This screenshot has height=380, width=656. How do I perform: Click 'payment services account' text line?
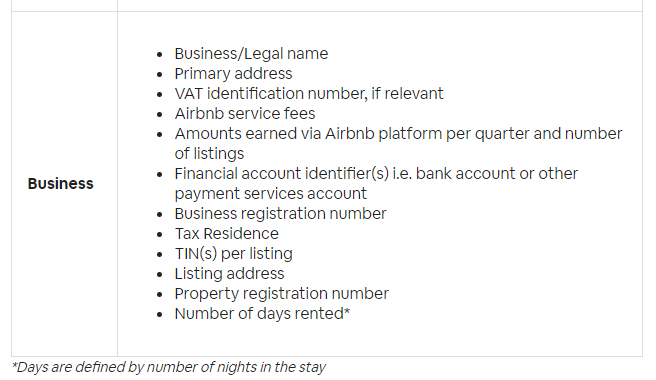[x=271, y=194]
